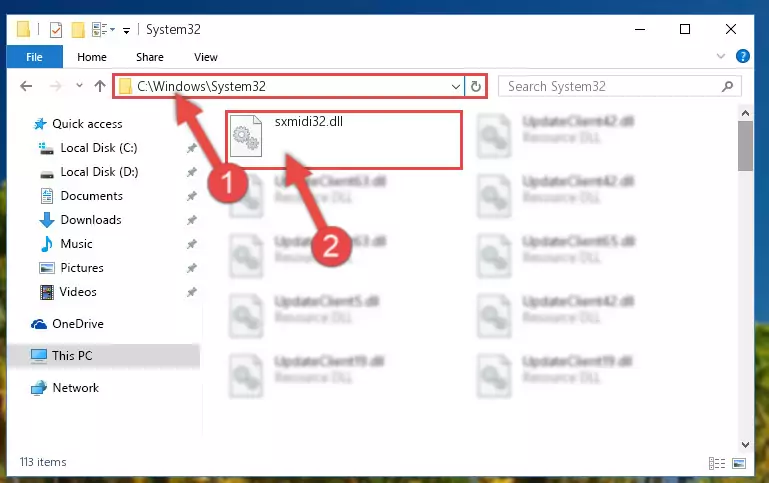Click the 113 items status text
Viewport: 769px width, 483px height.
point(43,462)
